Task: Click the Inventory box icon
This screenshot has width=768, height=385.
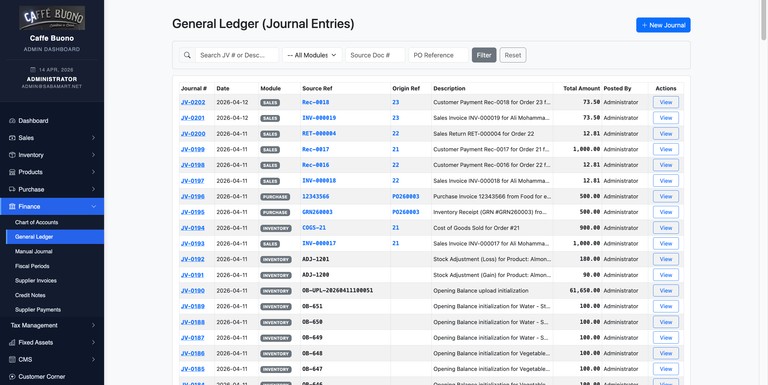Action: click(12, 155)
